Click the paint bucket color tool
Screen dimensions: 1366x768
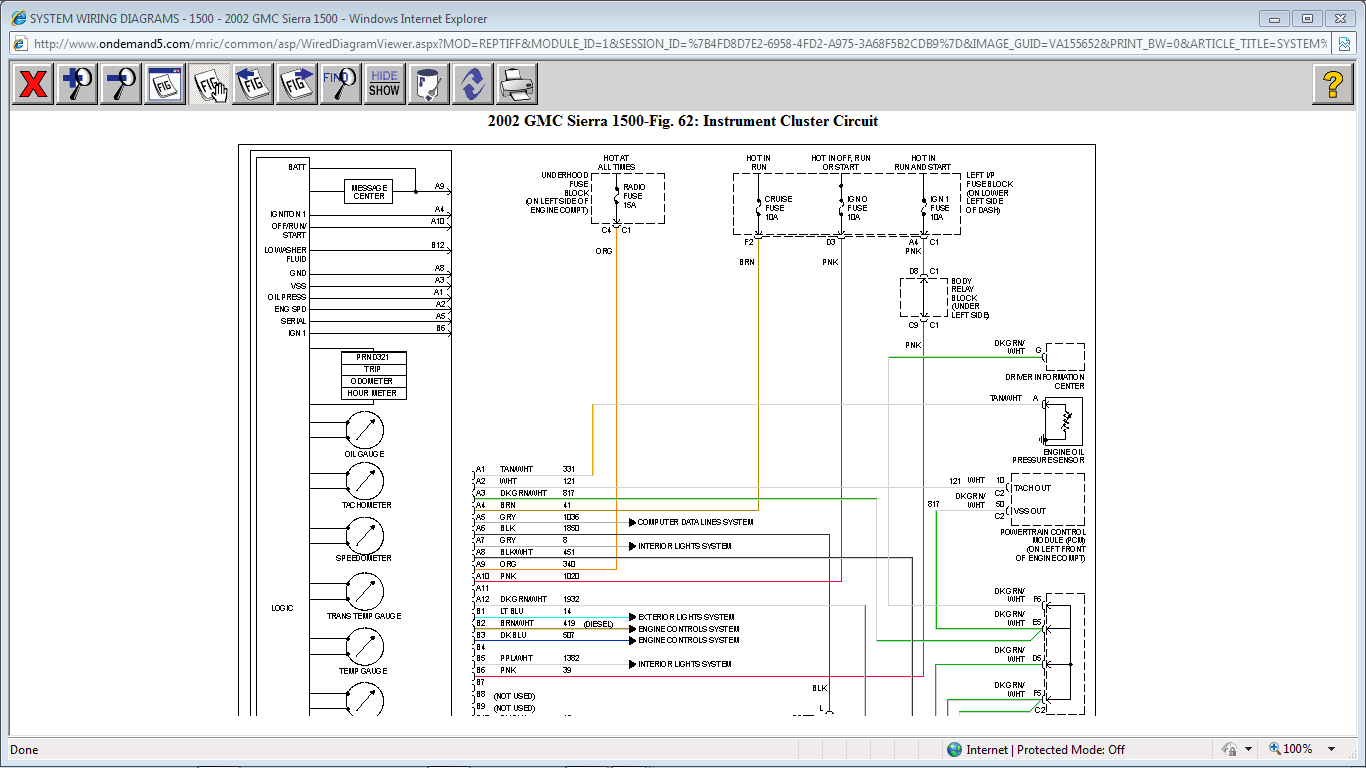[428, 84]
